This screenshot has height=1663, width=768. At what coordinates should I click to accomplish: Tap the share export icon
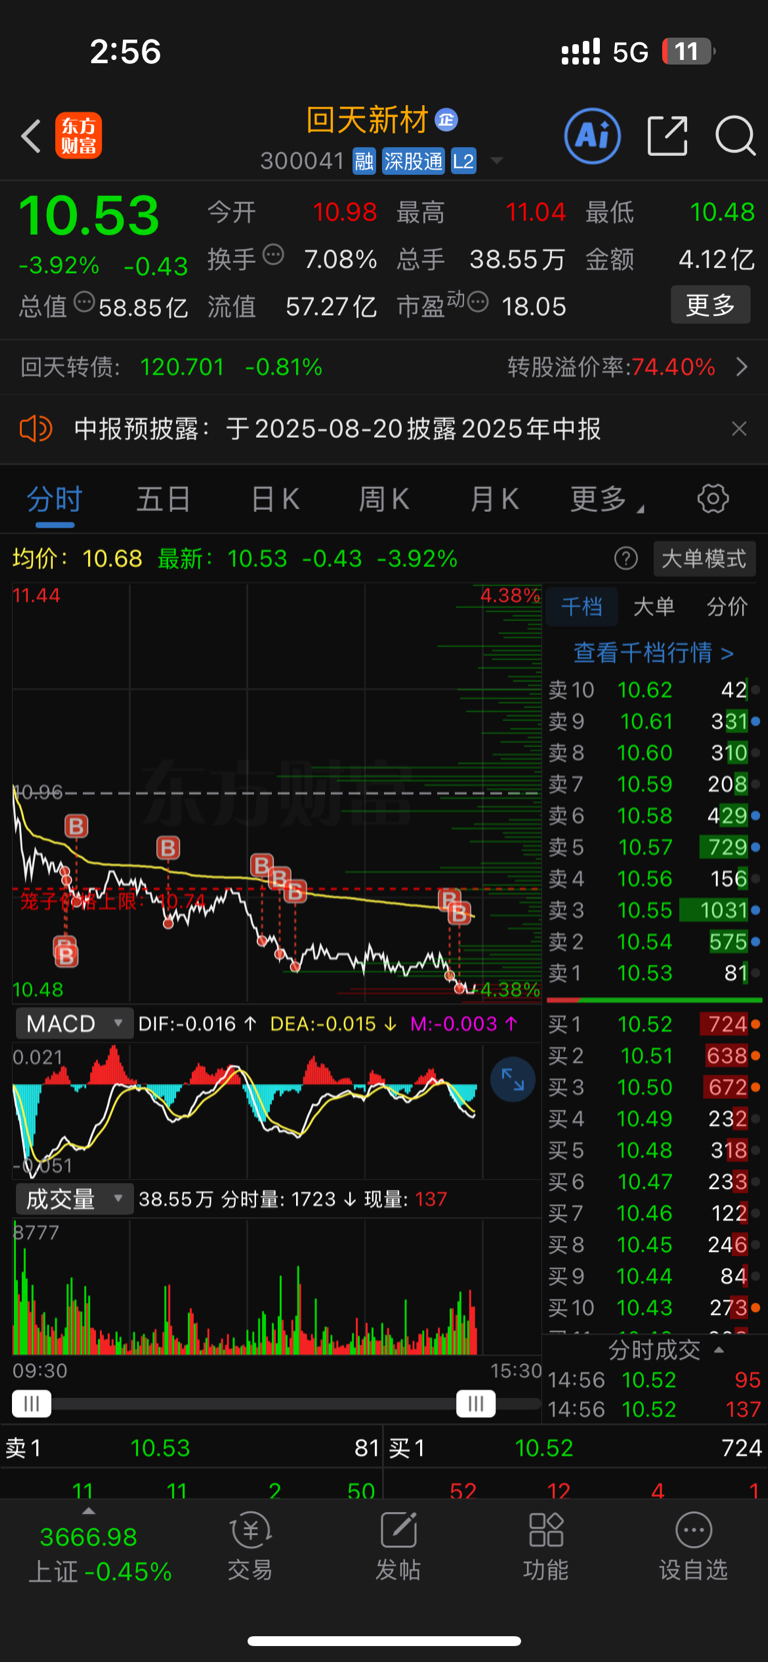pos(667,135)
